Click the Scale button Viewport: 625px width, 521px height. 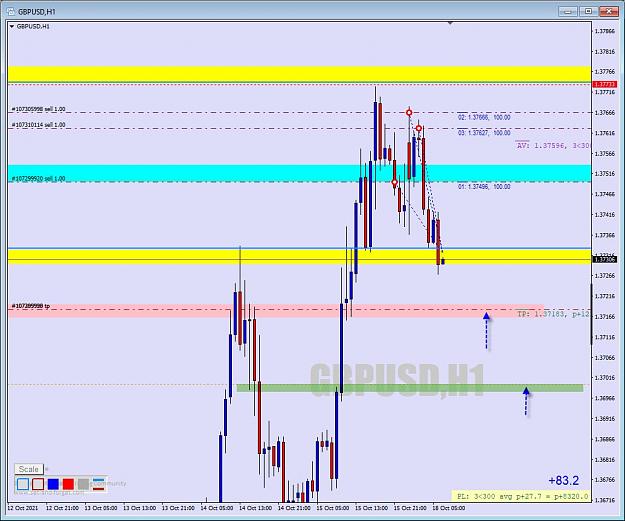click(29, 469)
